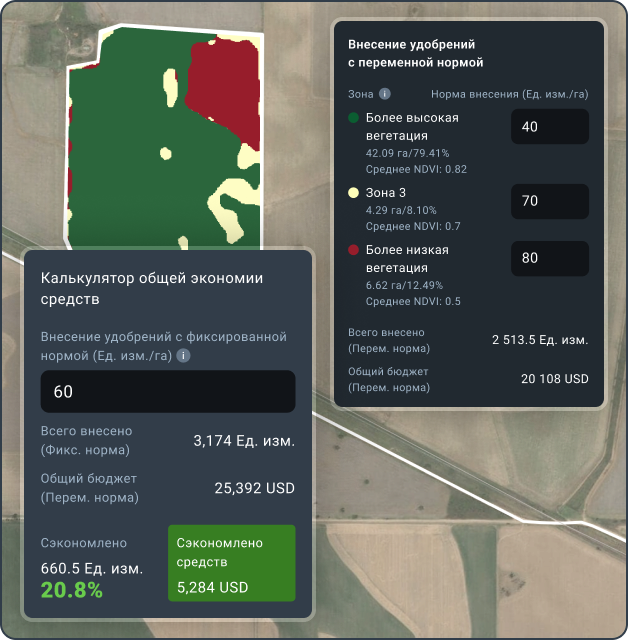This screenshot has height=640, width=628.
Task: Click small yellow round zone on field map
Action: 166,153
